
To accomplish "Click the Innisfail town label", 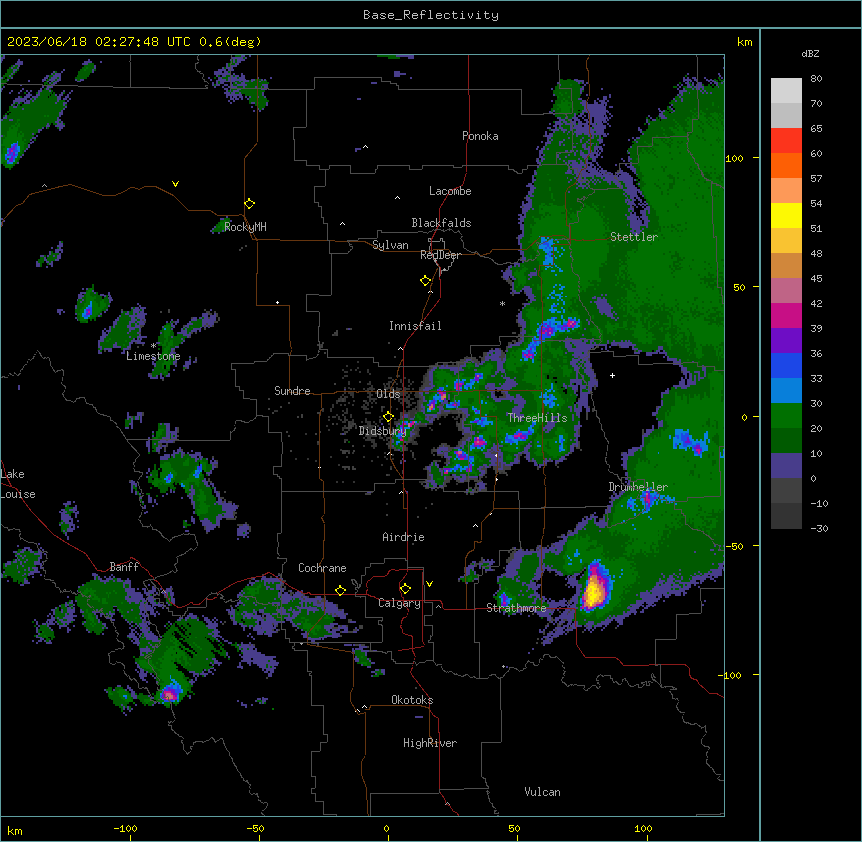I will [415, 326].
